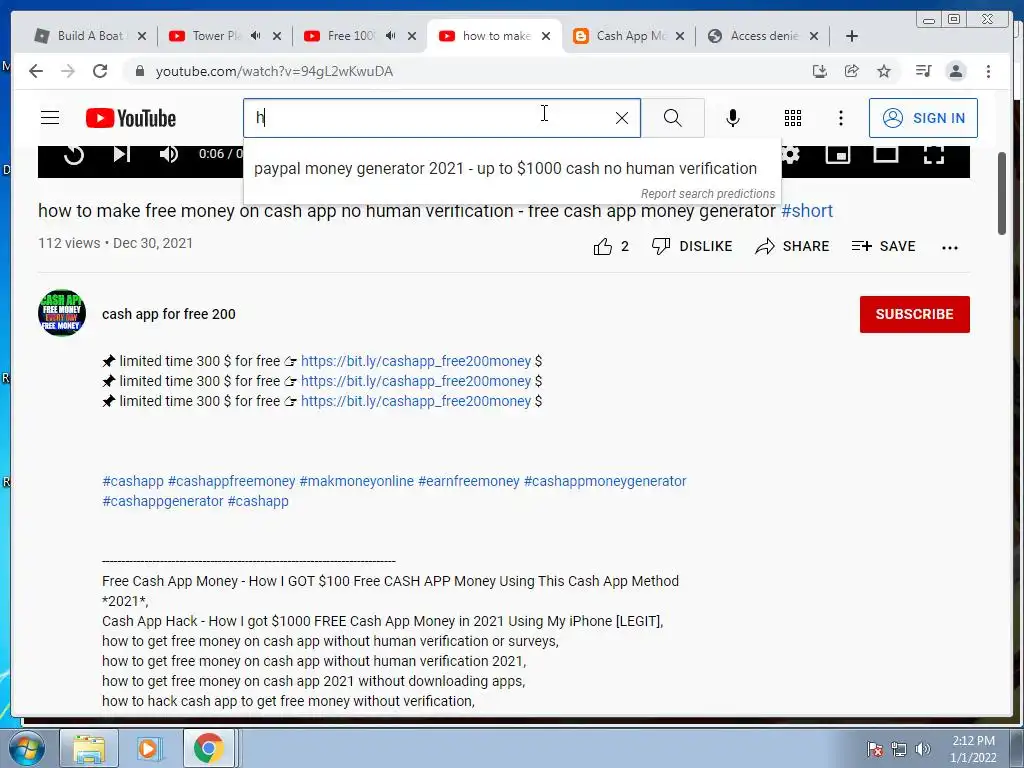Go back in browser history
This screenshot has height=768, width=1024.
pos(36,71)
